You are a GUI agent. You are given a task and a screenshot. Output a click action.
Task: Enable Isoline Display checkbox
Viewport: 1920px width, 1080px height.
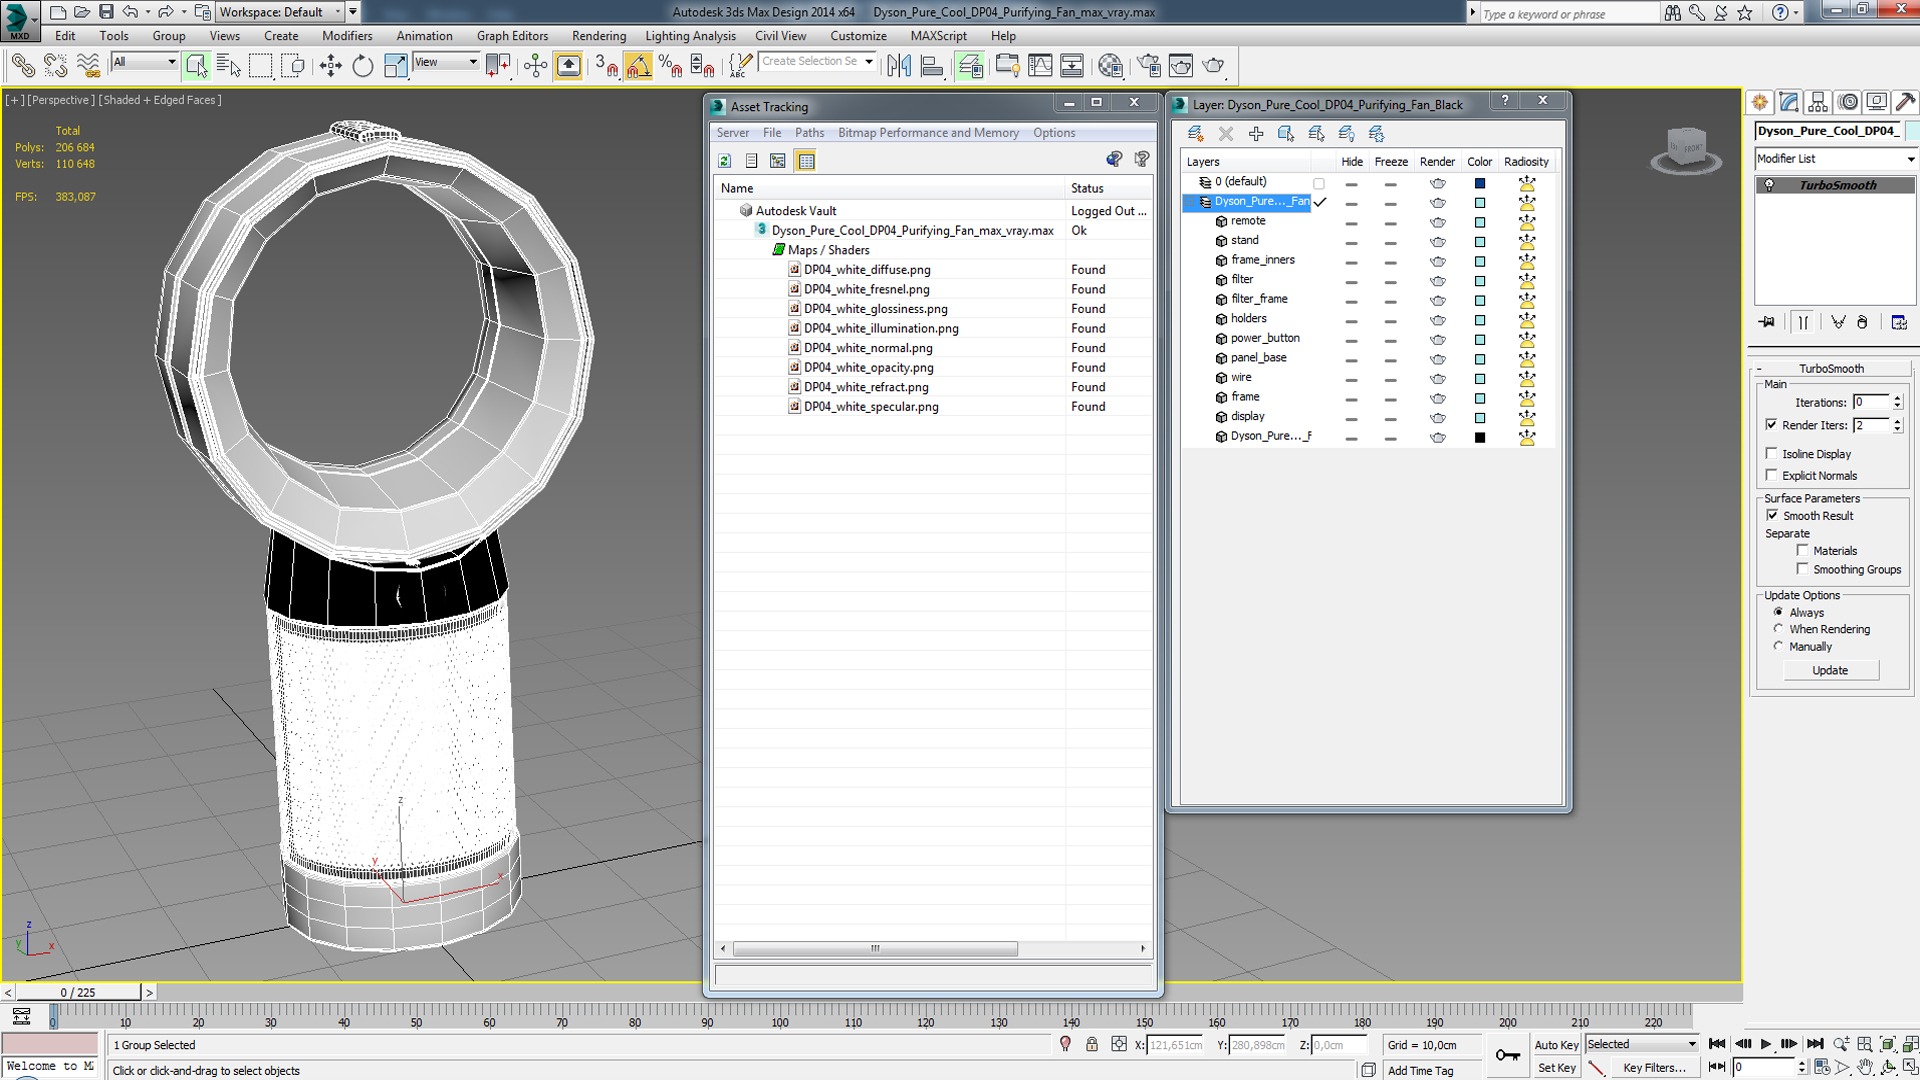[1772, 453]
